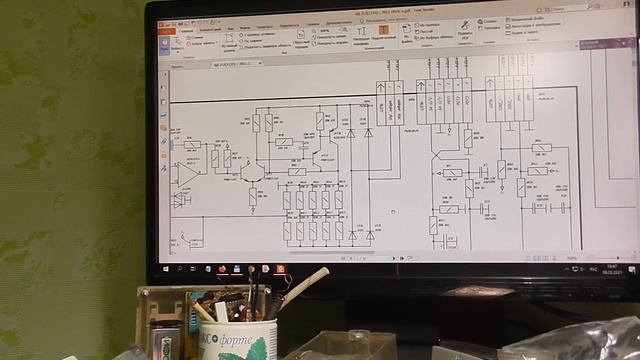
Task: Create PDF from file button
Action: [x=406, y=34]
